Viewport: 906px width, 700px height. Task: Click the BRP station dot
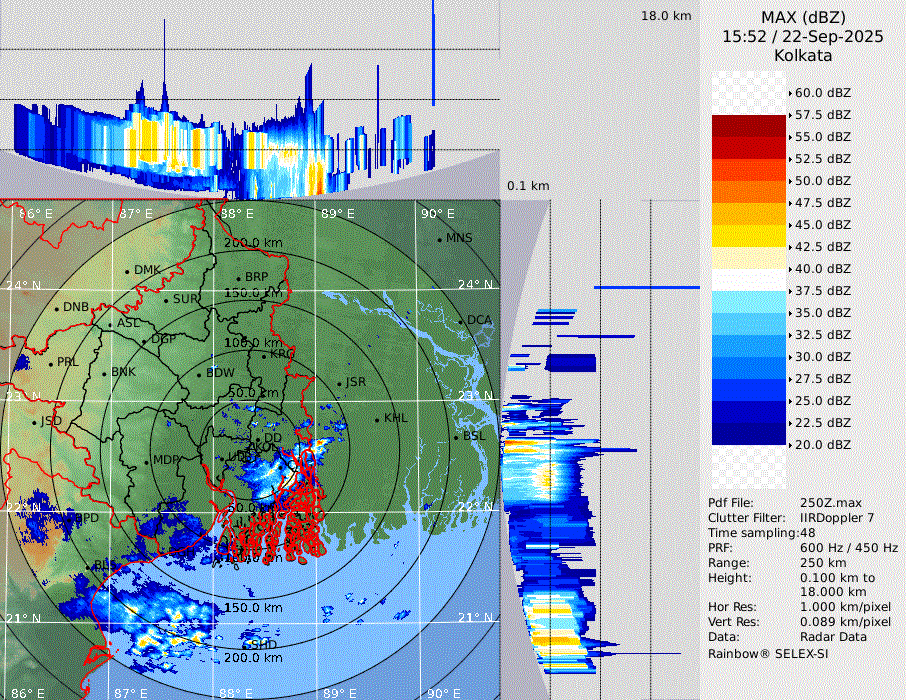coord(238,278)
